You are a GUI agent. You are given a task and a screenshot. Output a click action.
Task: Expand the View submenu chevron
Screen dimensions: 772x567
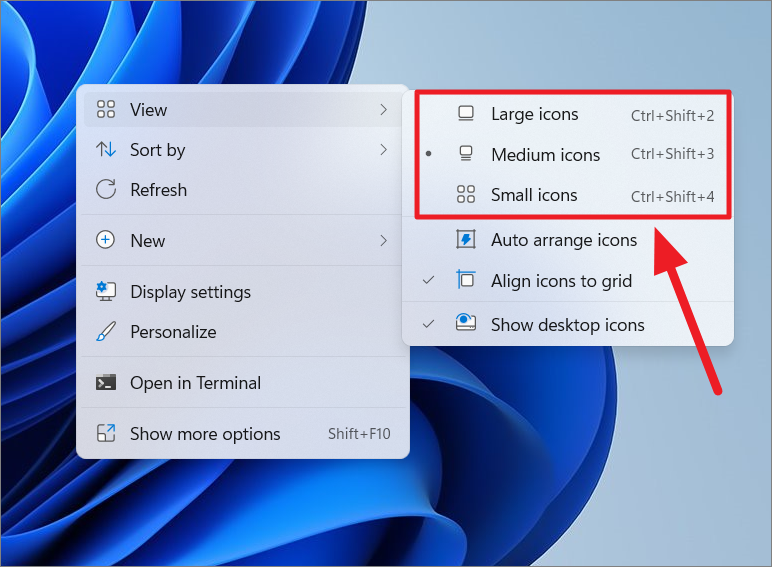coord(384,109)
